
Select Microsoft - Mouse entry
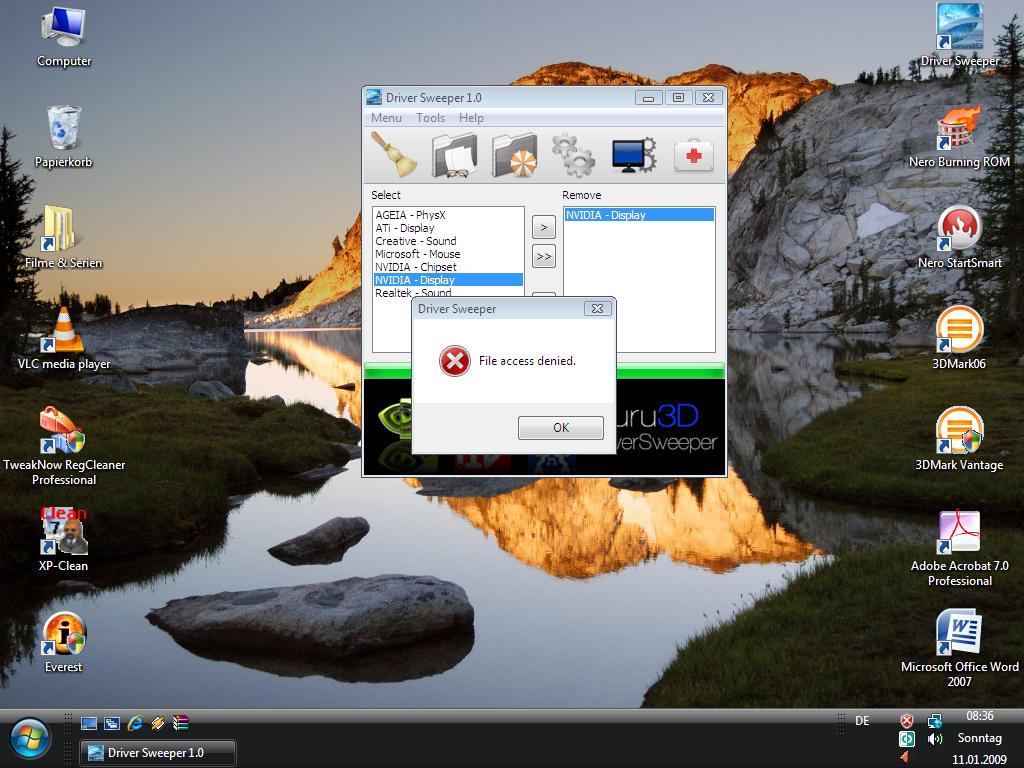point(448,254)
